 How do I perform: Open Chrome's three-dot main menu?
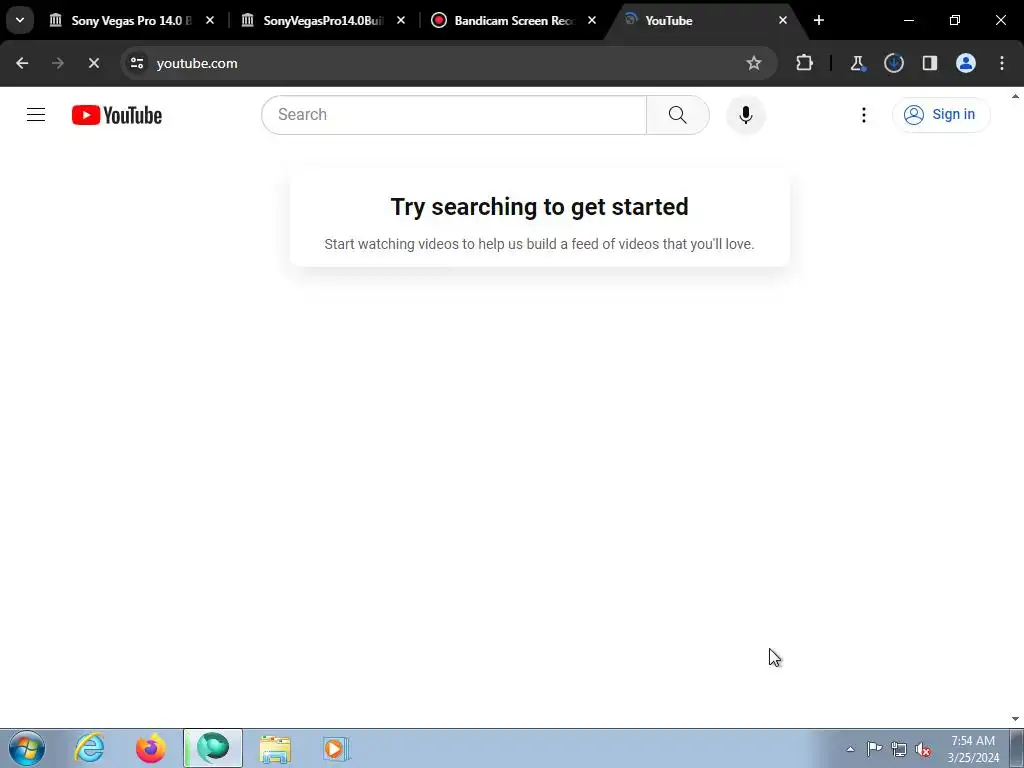tap(1002, 63)
